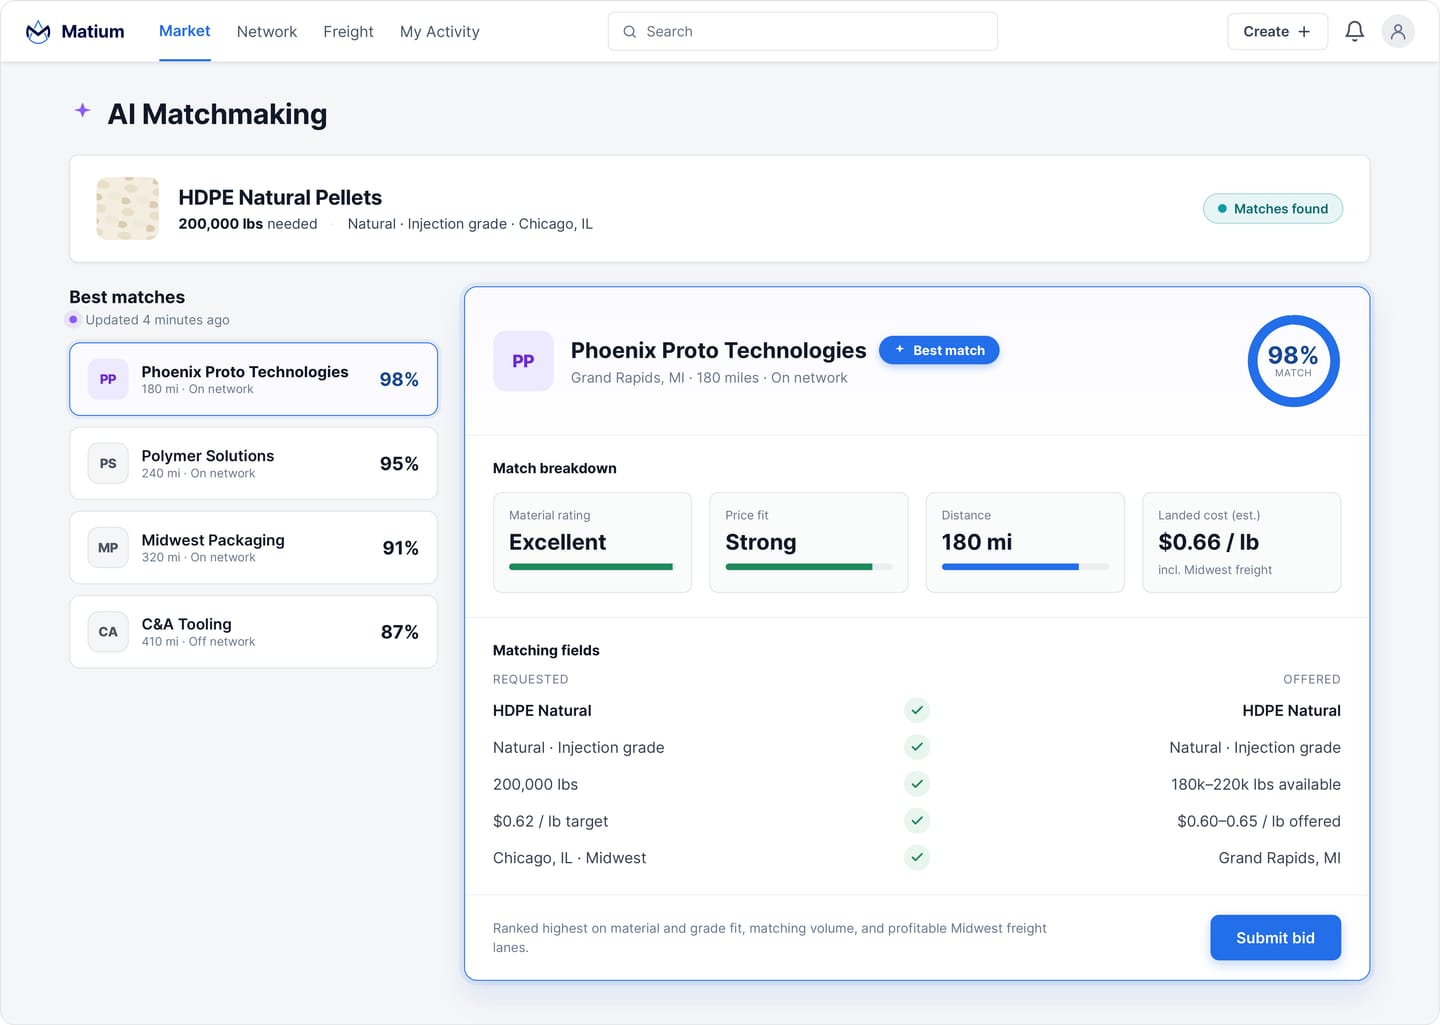Open the notifications bell

pyautogui.click(x=1354, y=32)
